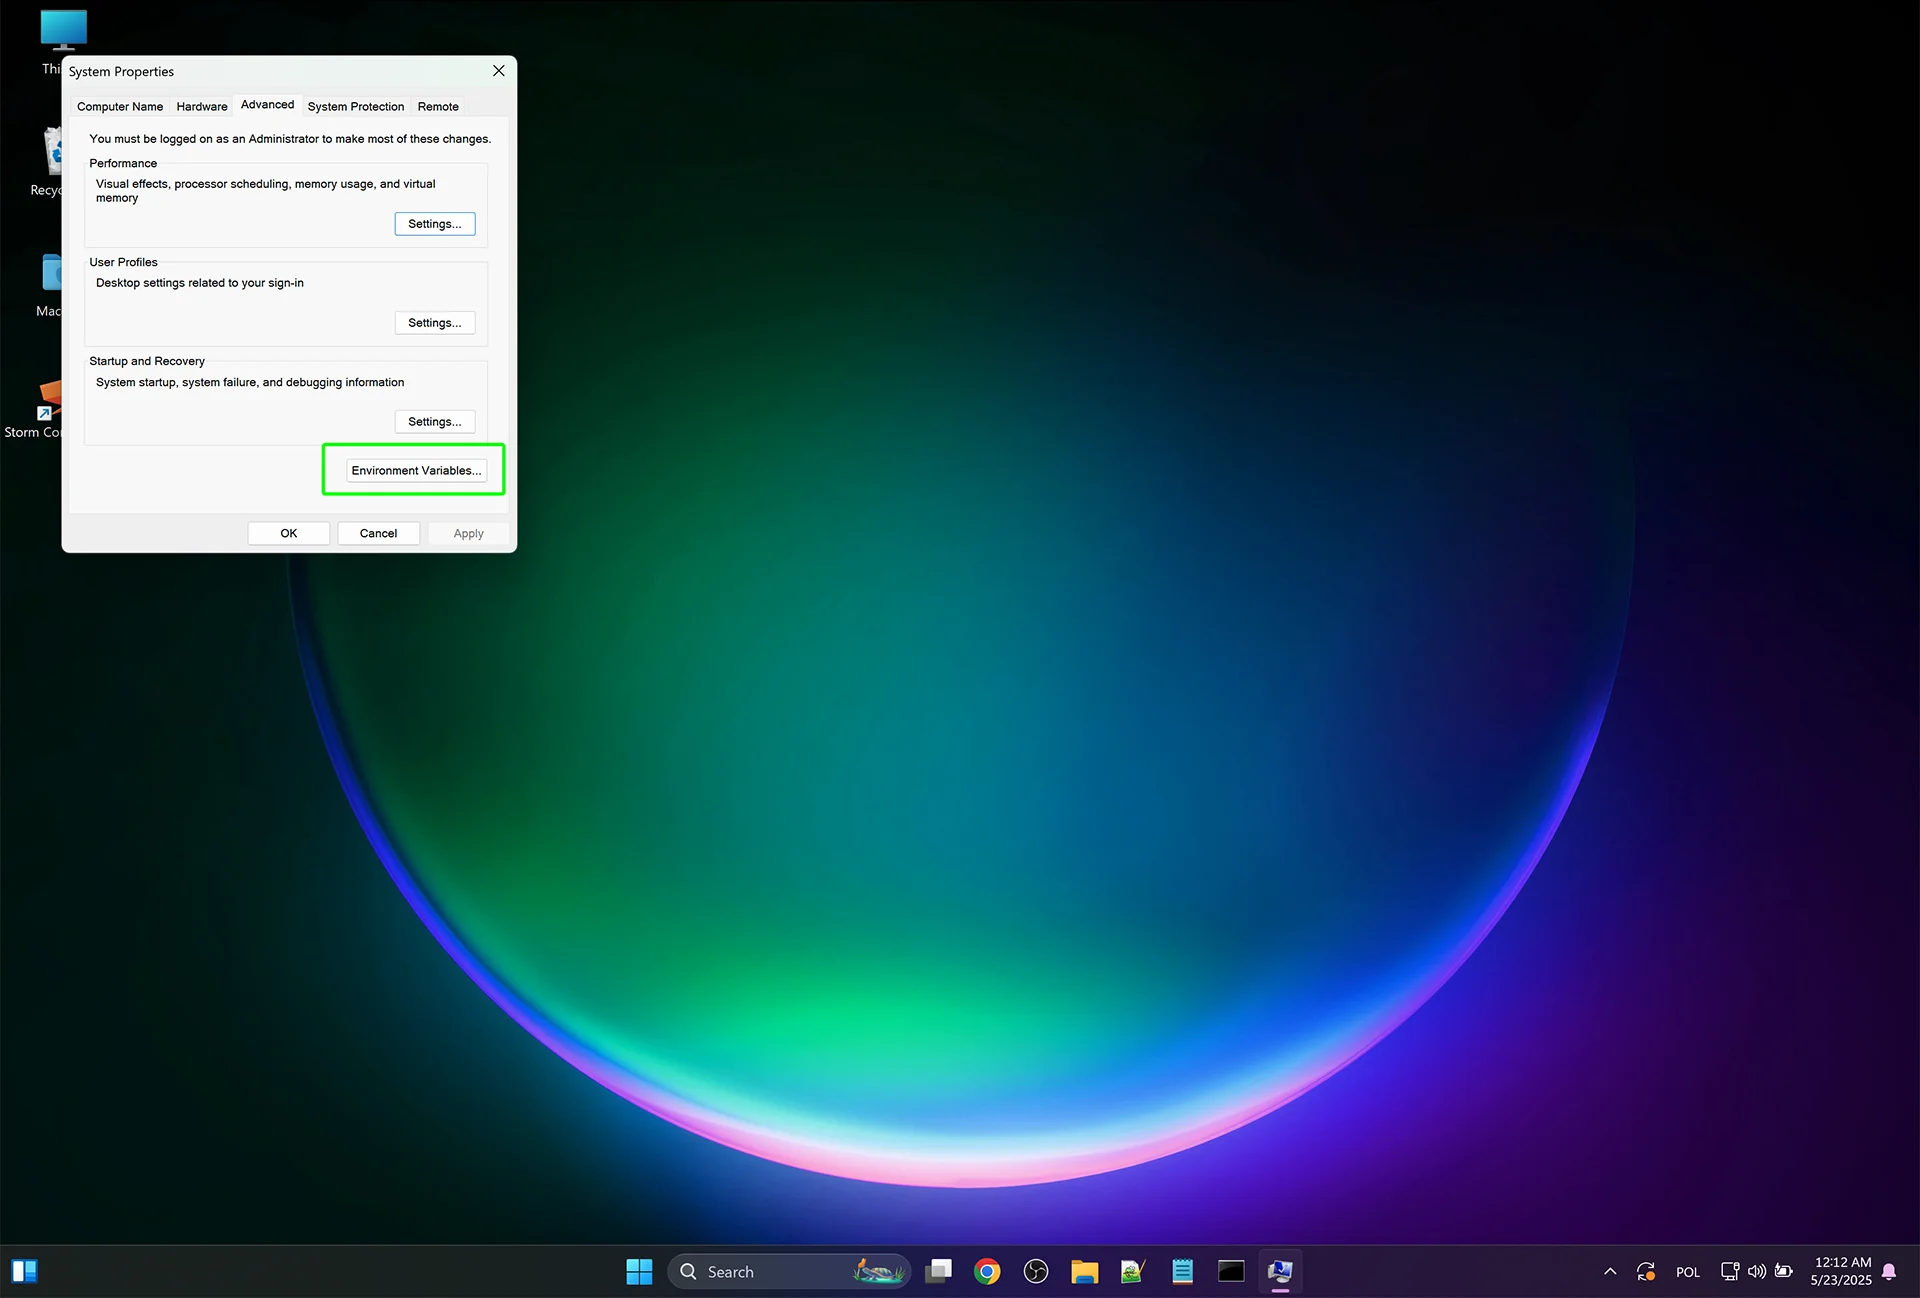Launch Google Chrome from taskbar
Screen dimensions: 1920x1298
coord(987,1272)
